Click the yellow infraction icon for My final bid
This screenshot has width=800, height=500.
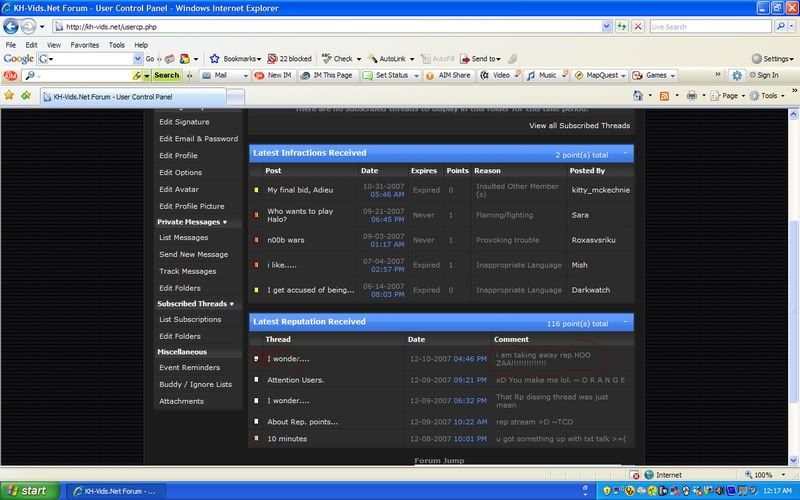[x=256, y=189]
